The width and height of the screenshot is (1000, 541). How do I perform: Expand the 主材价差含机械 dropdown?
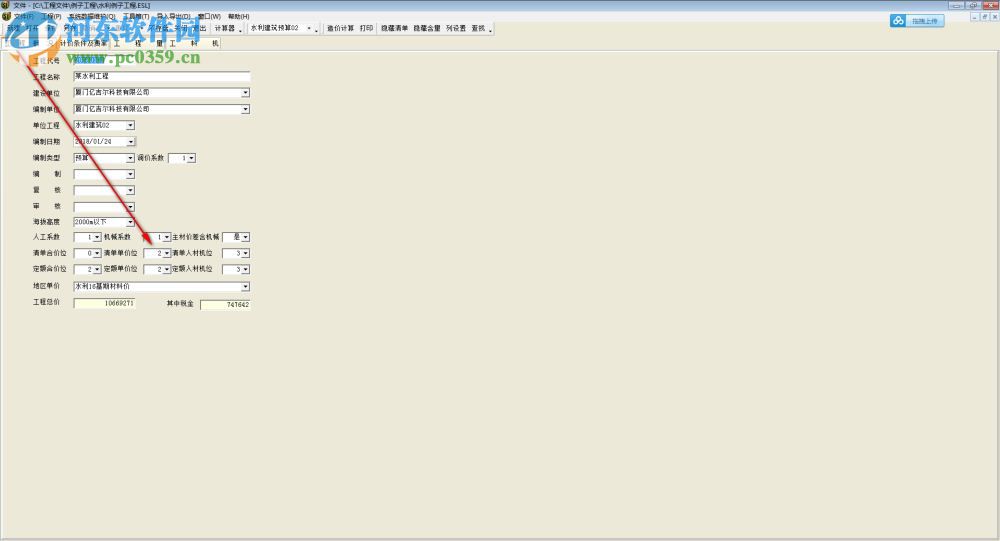pyautogui.click(x=246, y=237)
